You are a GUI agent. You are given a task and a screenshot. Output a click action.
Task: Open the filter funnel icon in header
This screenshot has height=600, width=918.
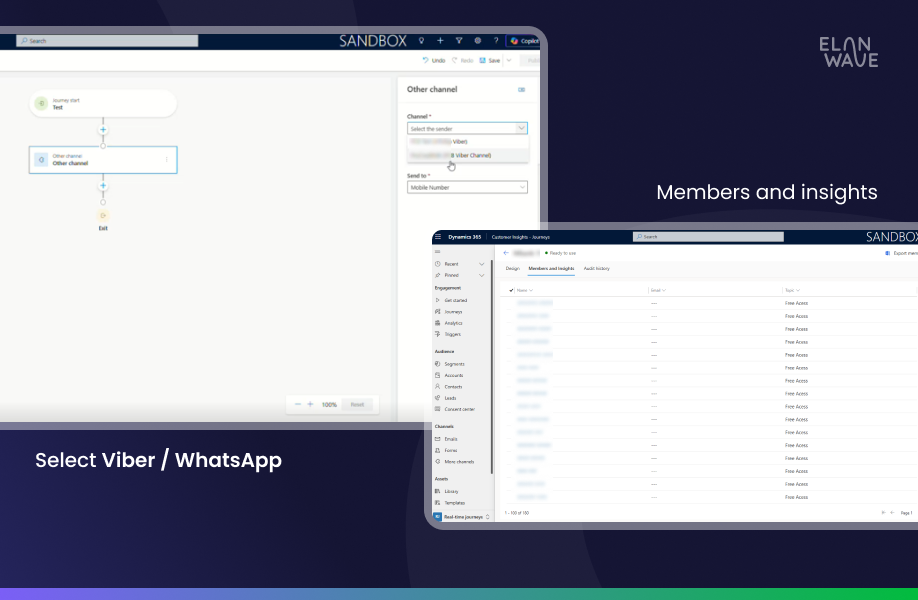[459, 41]
